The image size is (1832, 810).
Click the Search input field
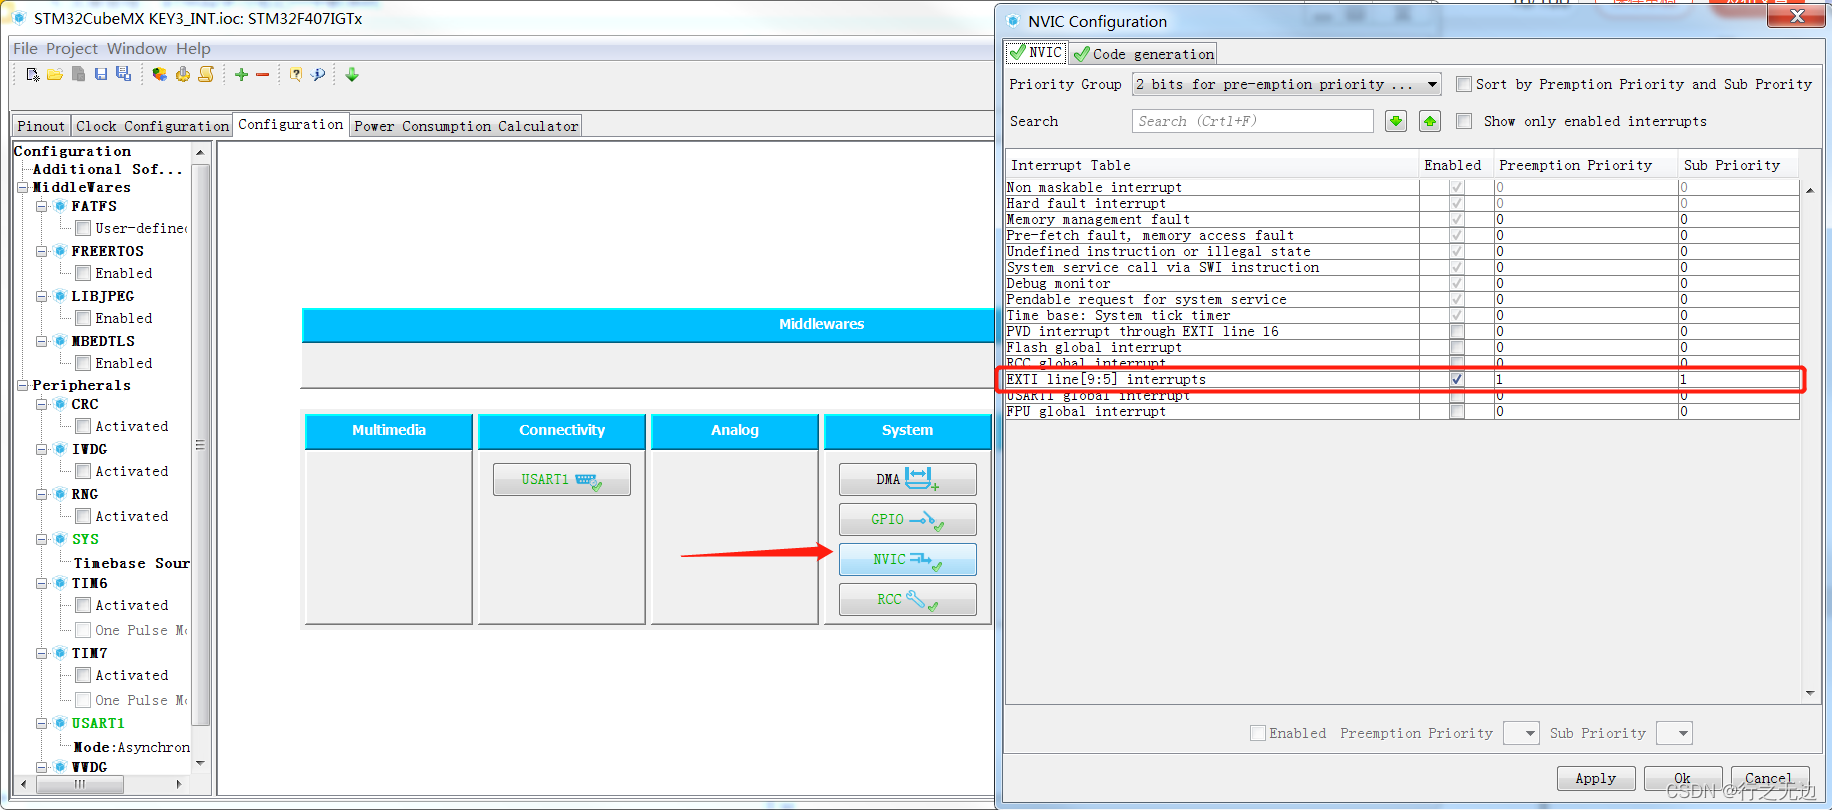[x=1253, y=121]
